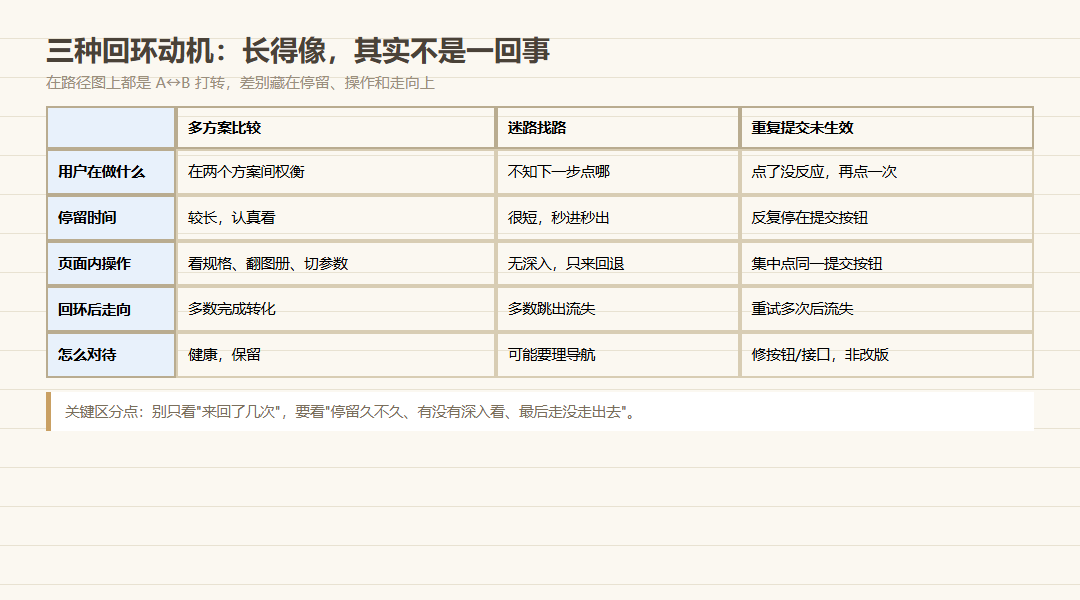This screenshot has height=600, width=1080.
Task: Click the cell 健康，保留
Action: point(336,355)
